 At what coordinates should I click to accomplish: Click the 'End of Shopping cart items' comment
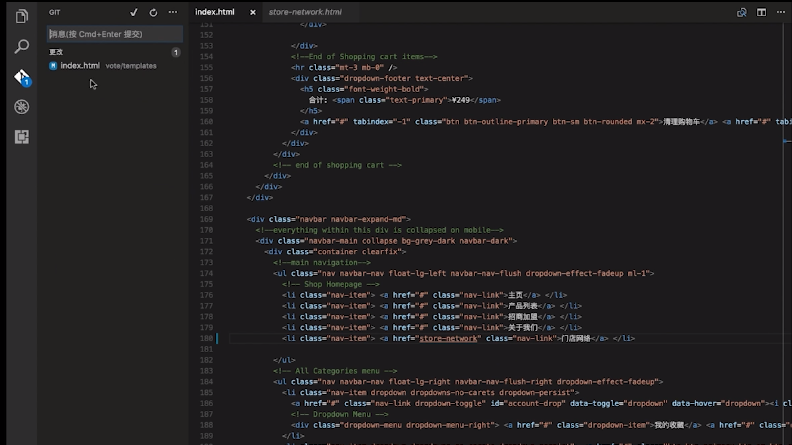click(x=364, y=57)
